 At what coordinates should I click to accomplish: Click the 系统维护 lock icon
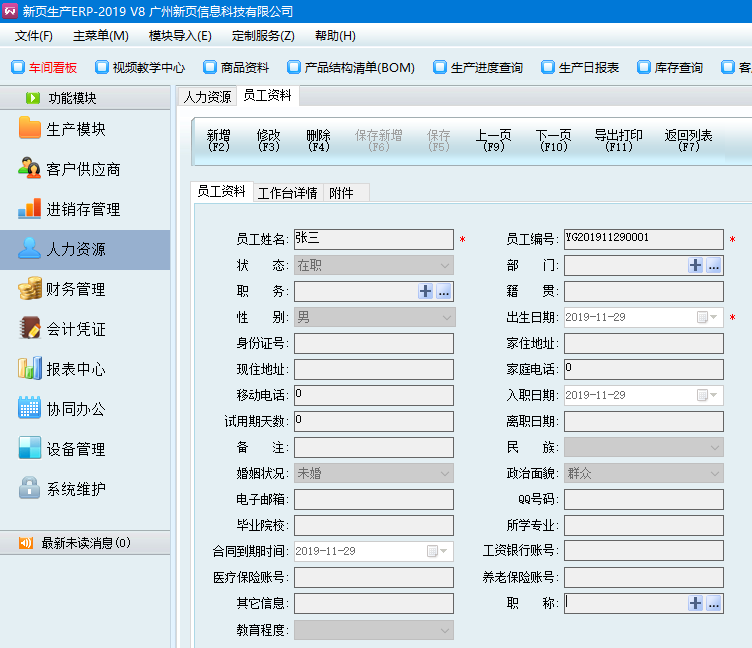pos(30,489)
